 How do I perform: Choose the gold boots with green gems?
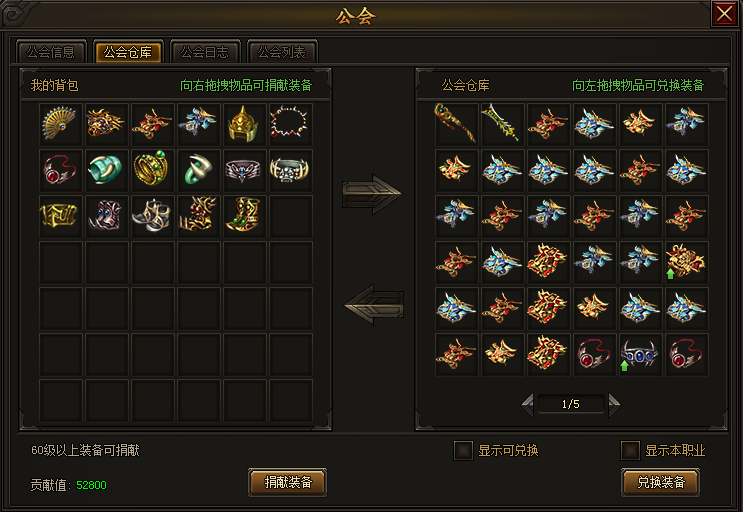(244, 216)
